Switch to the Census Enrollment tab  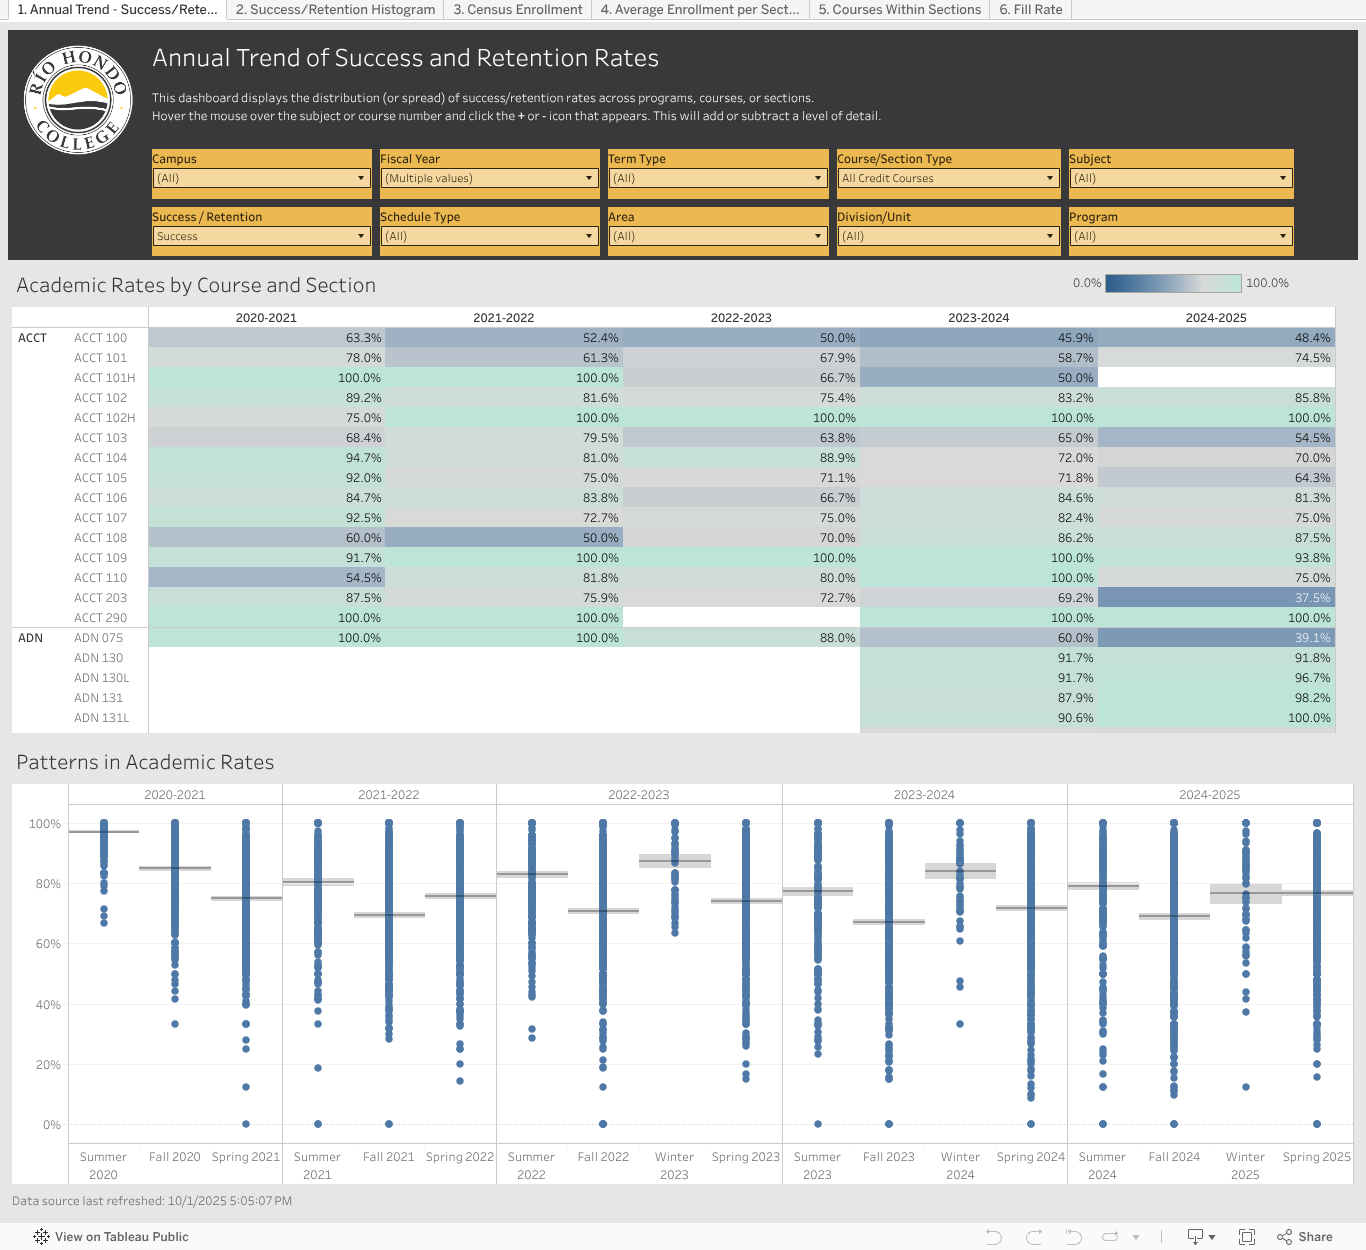point(517,10)
